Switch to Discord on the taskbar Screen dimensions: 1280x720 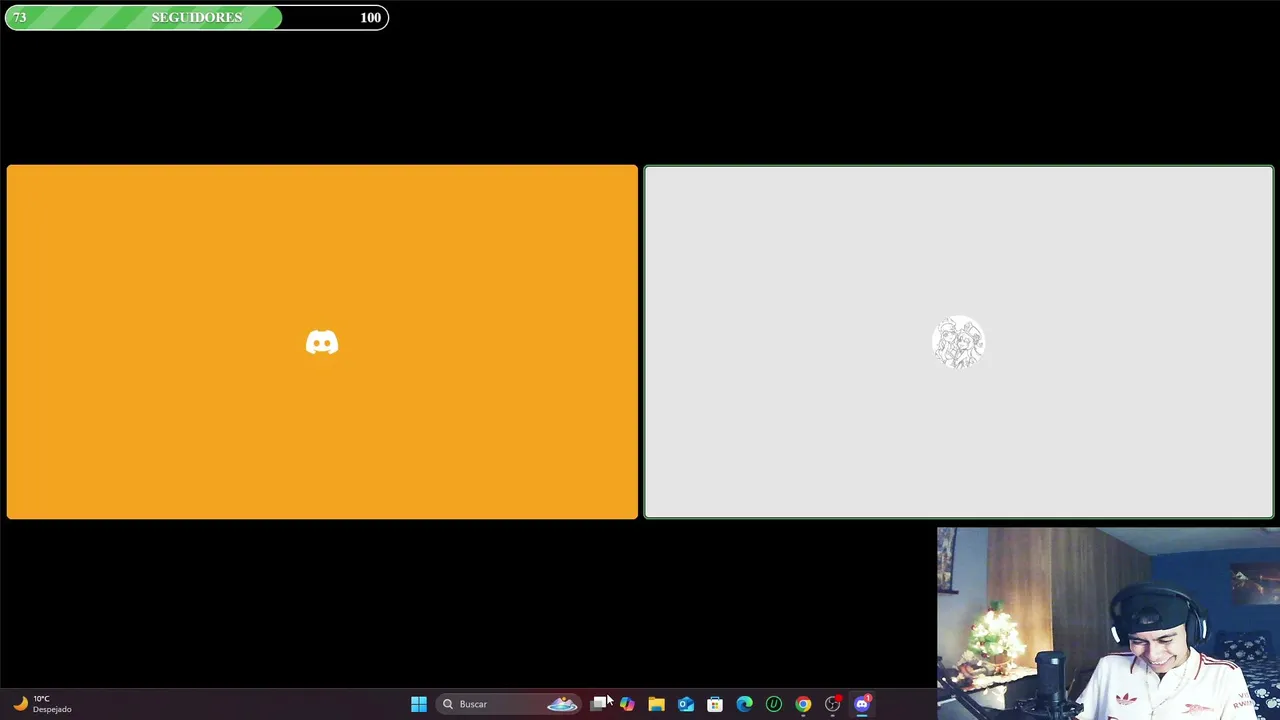click(862, 704)
